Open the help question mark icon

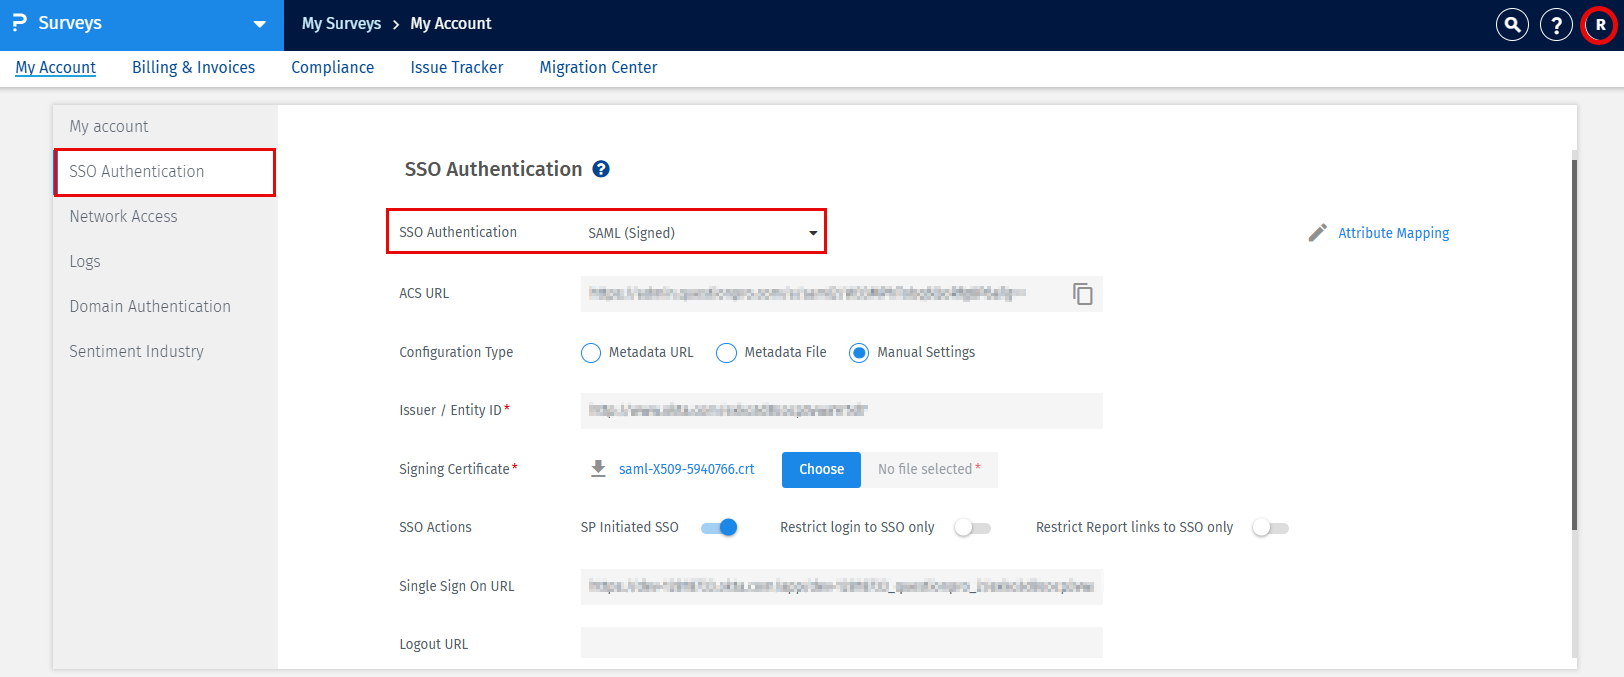point(1556,24)
